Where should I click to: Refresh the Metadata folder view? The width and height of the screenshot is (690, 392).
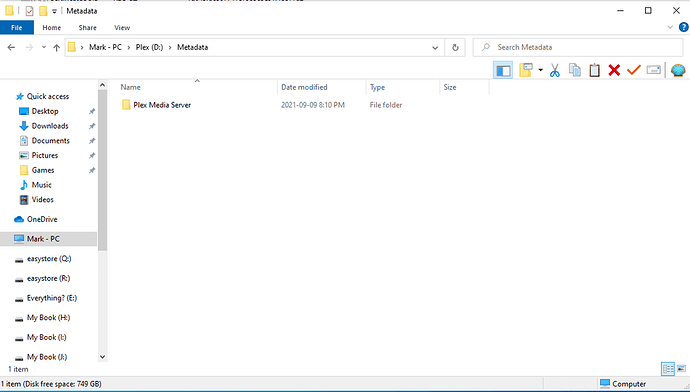(455, 48)
